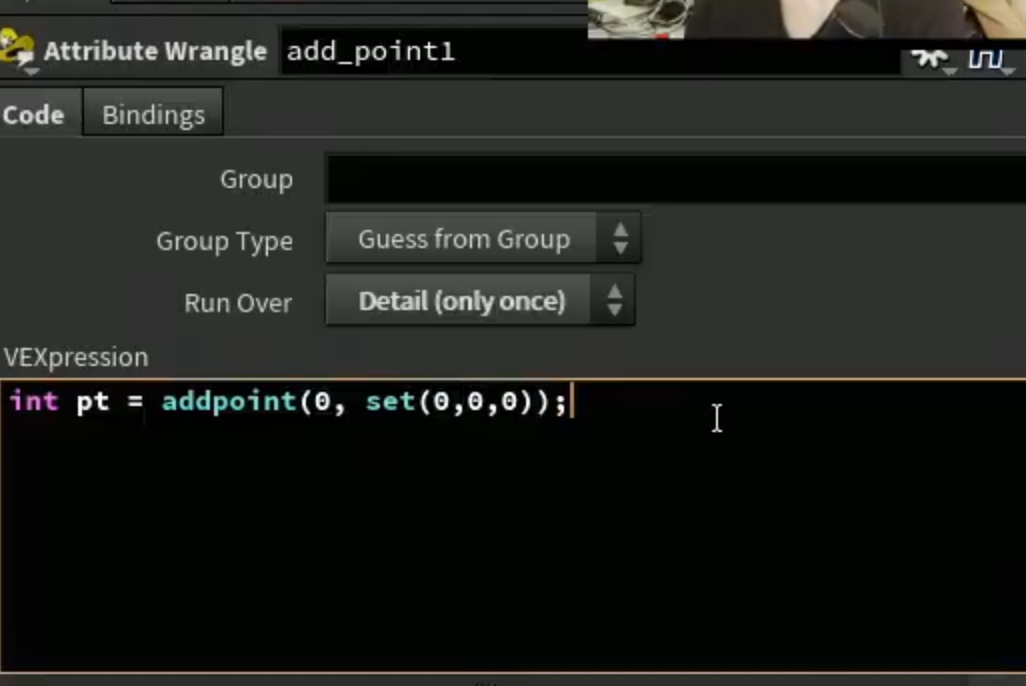
Task: Click the Group parameter label
Action: pos(256,179)
